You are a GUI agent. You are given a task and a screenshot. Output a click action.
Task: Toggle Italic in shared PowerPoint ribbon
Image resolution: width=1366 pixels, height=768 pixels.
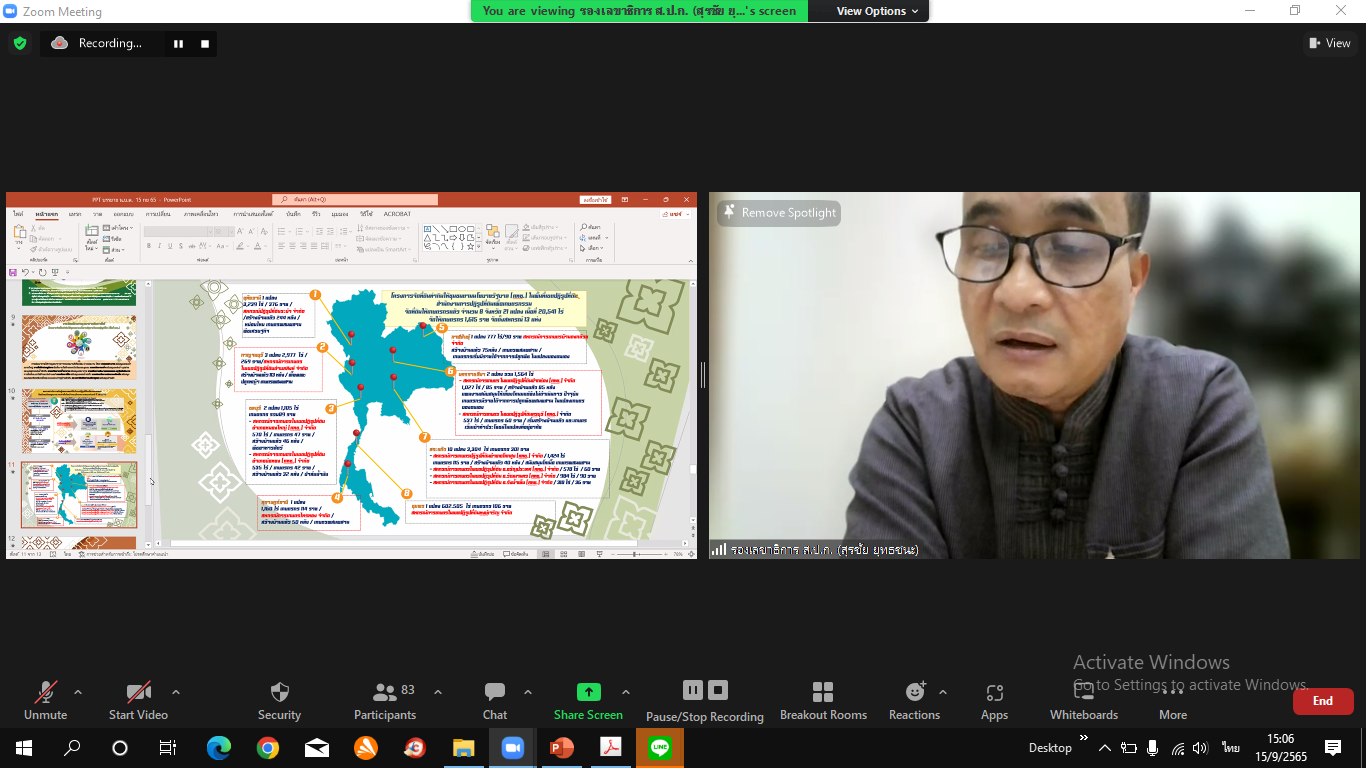tap(159, 246)
